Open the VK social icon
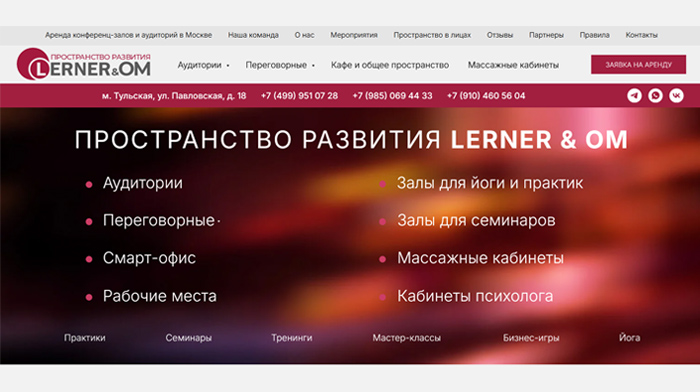 pos(676,96)
